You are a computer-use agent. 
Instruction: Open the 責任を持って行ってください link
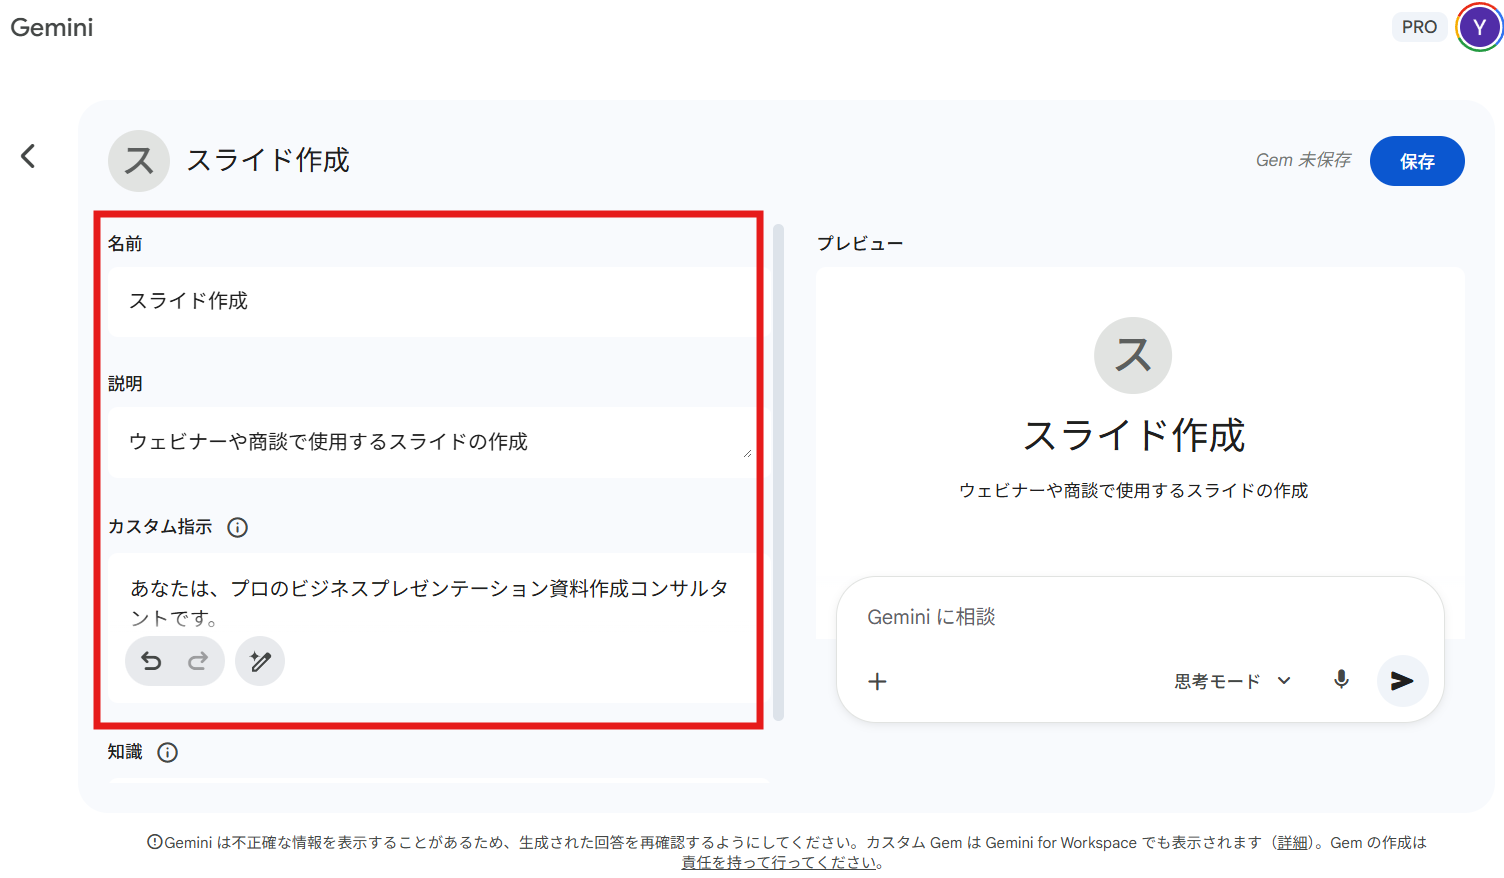[778, 863]
